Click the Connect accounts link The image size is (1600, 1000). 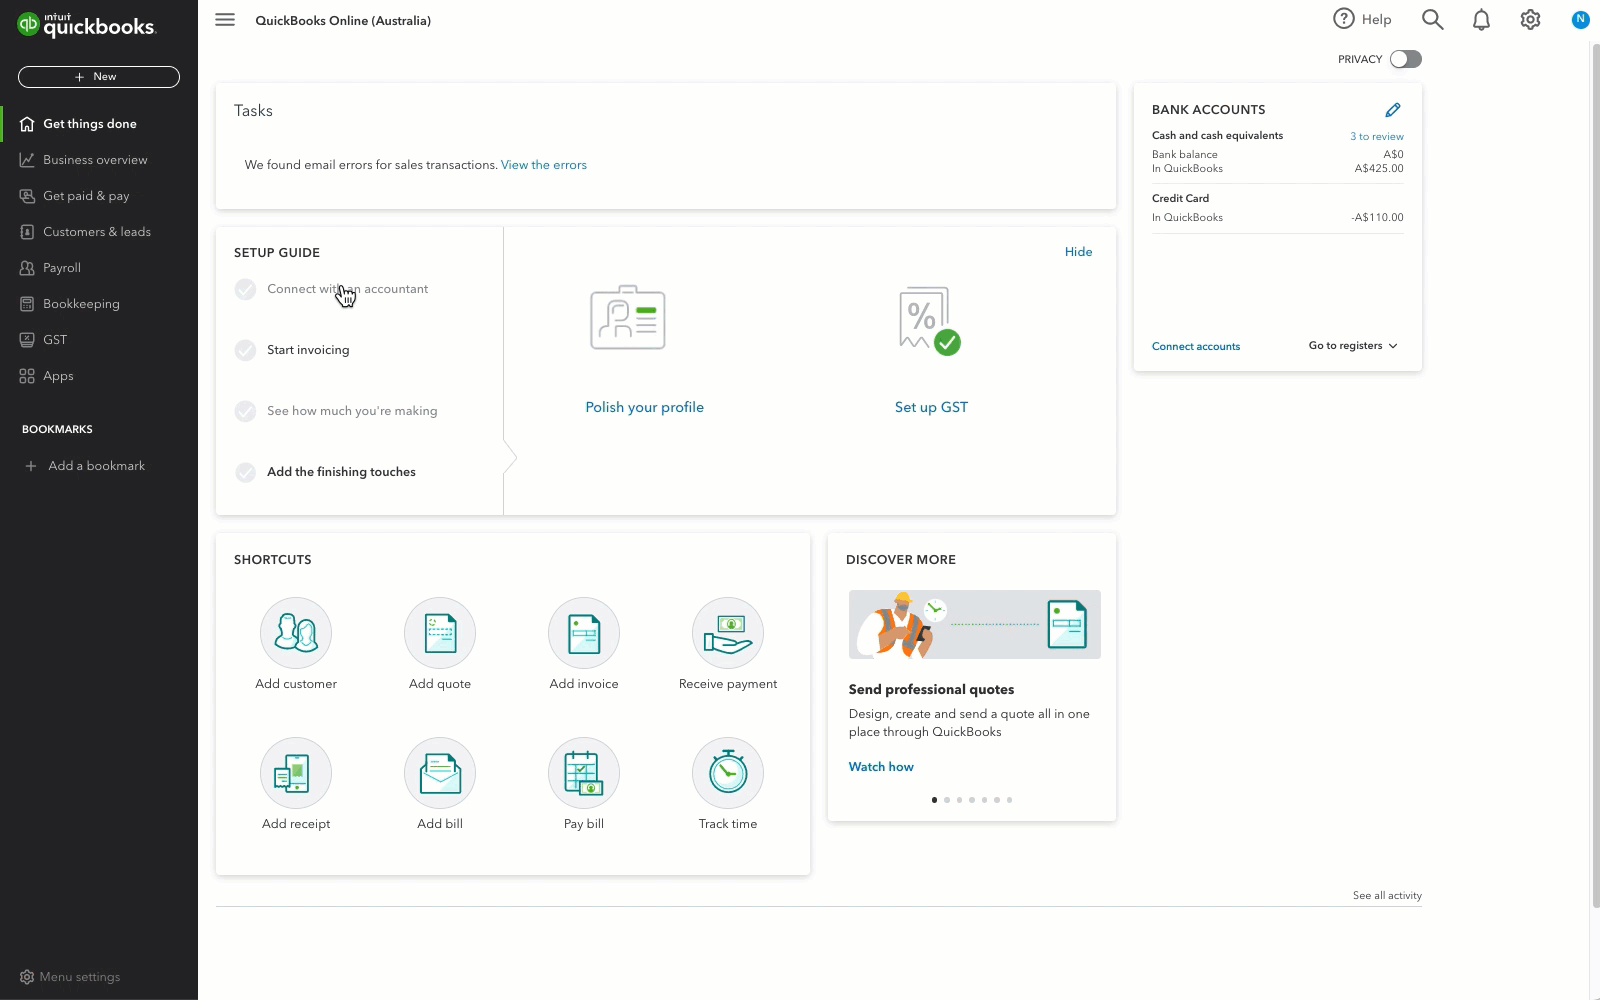(x=1195, y=345)
